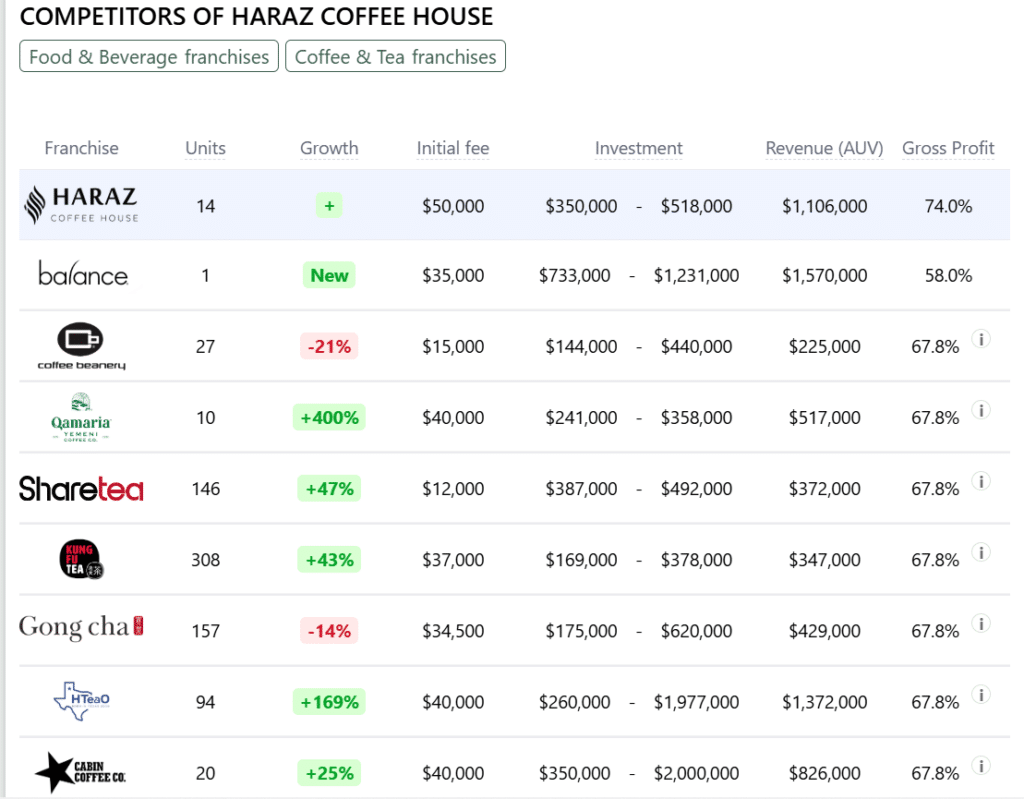The height and width of the screenshot is (799, 1024).
Task: Click the +43% growth badge
Action: [329, 560]
